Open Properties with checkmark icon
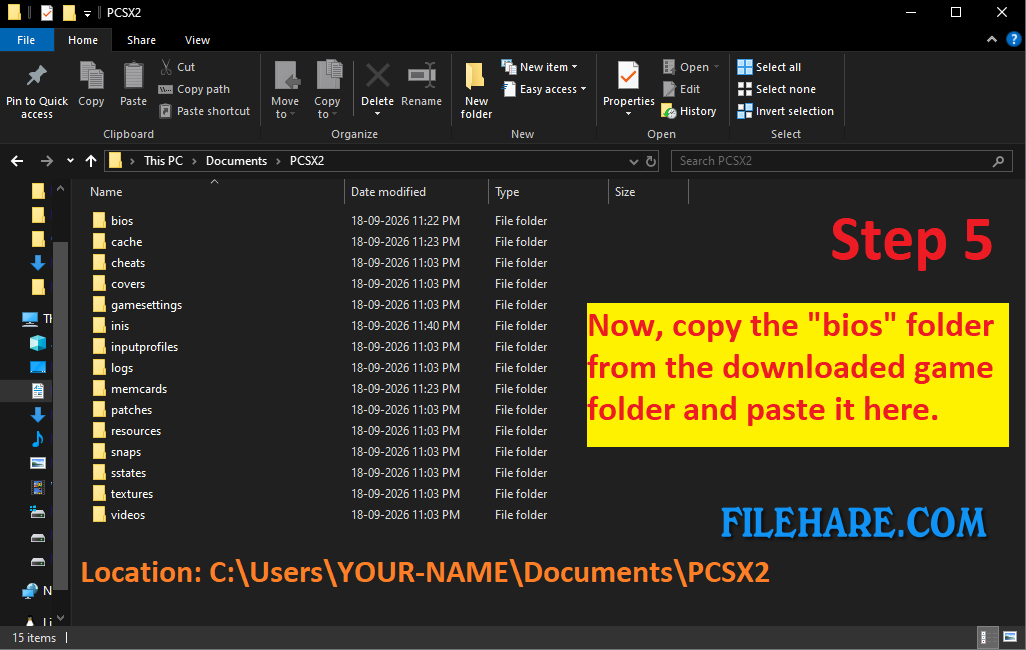Image resolution: width=1026 pixels, height=650 pixels. (x=628, y=77)
